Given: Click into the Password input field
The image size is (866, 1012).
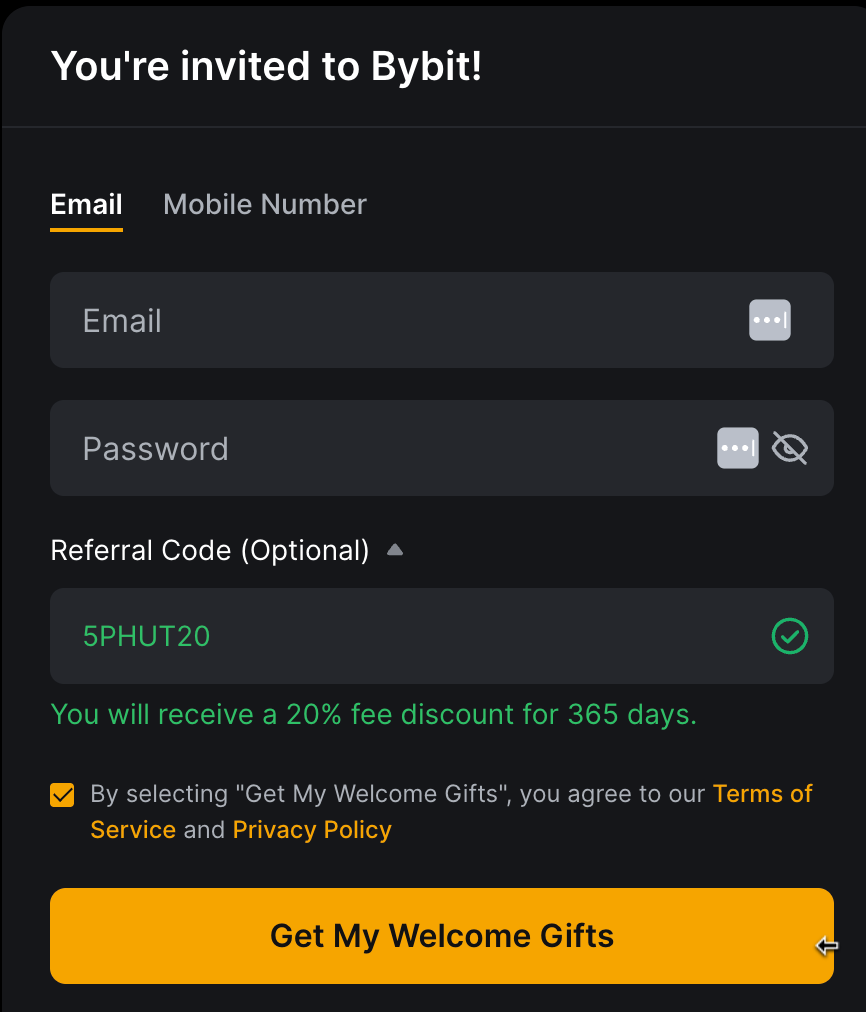Looking at the screenshot, I should click(x=400, y=448).
